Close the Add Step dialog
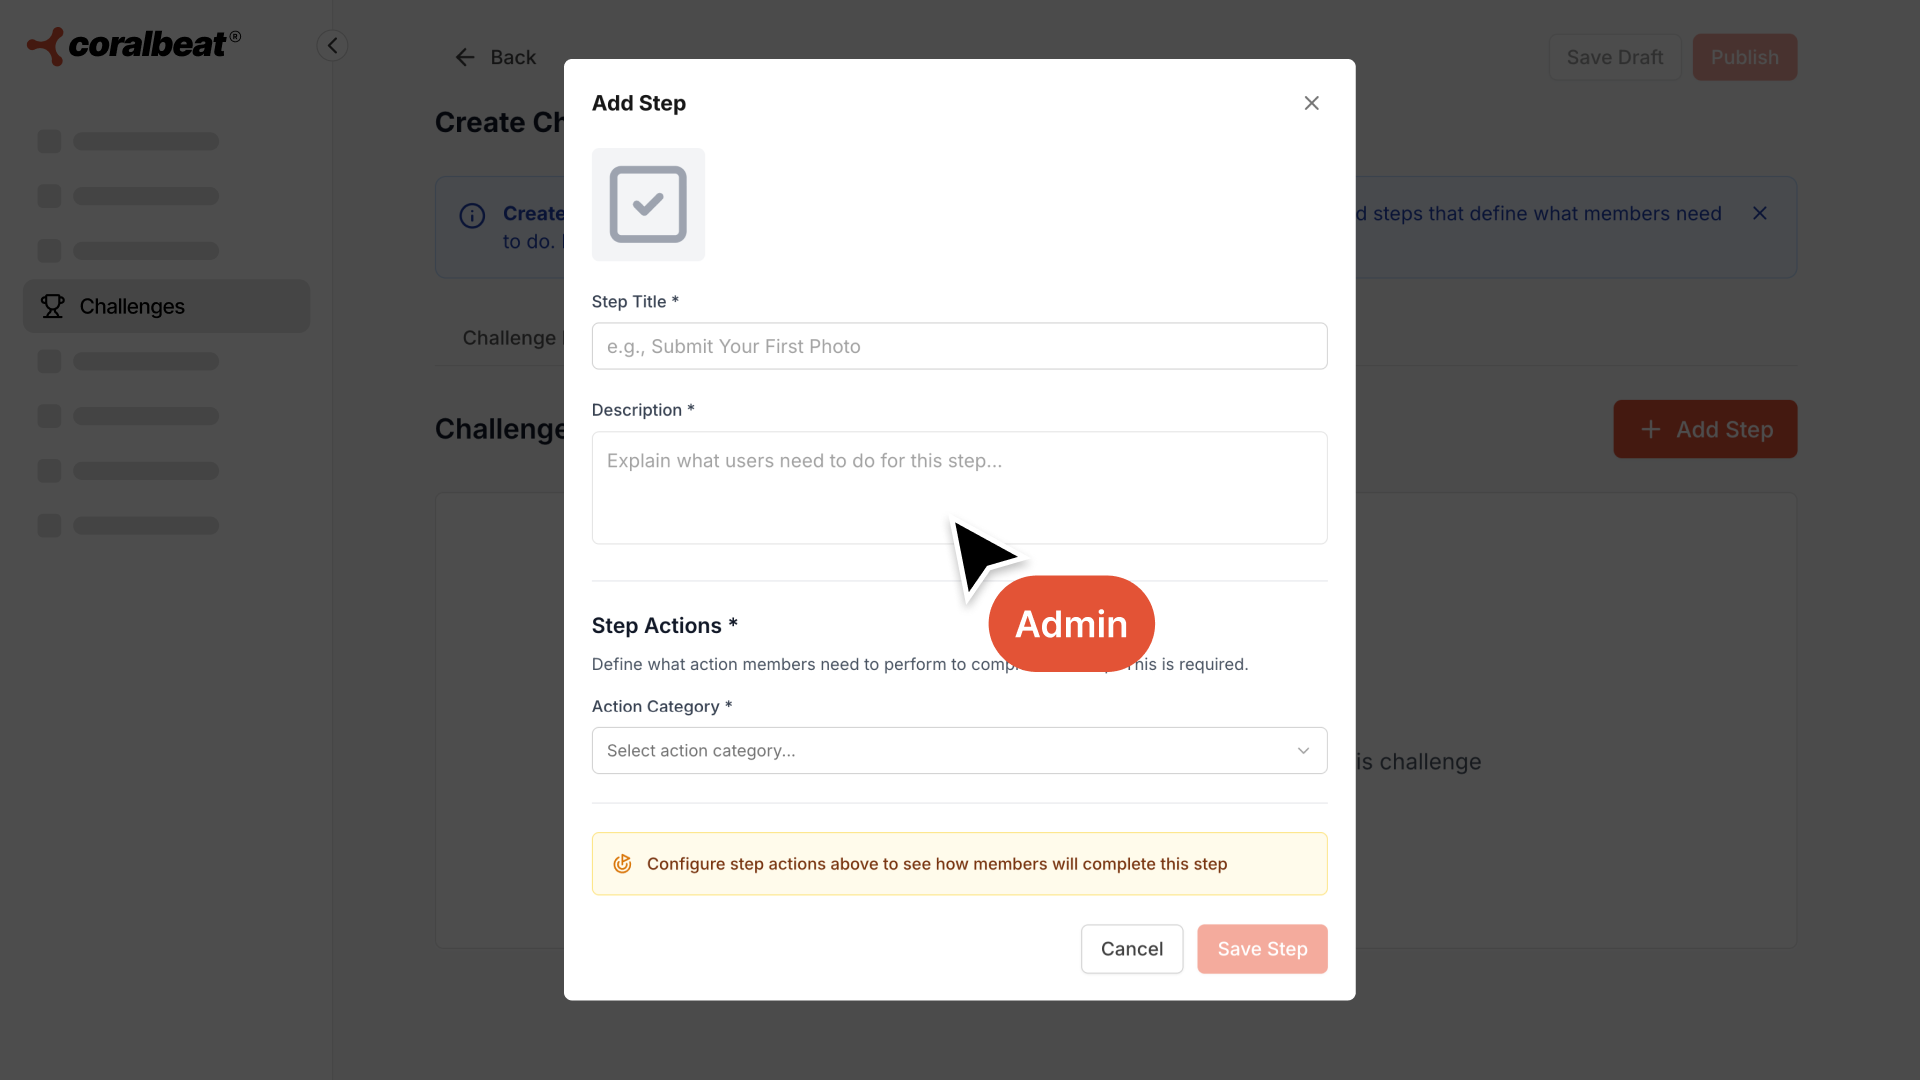The width and height of the screenshot is (1920, 1080). (x=1311, y=103)
